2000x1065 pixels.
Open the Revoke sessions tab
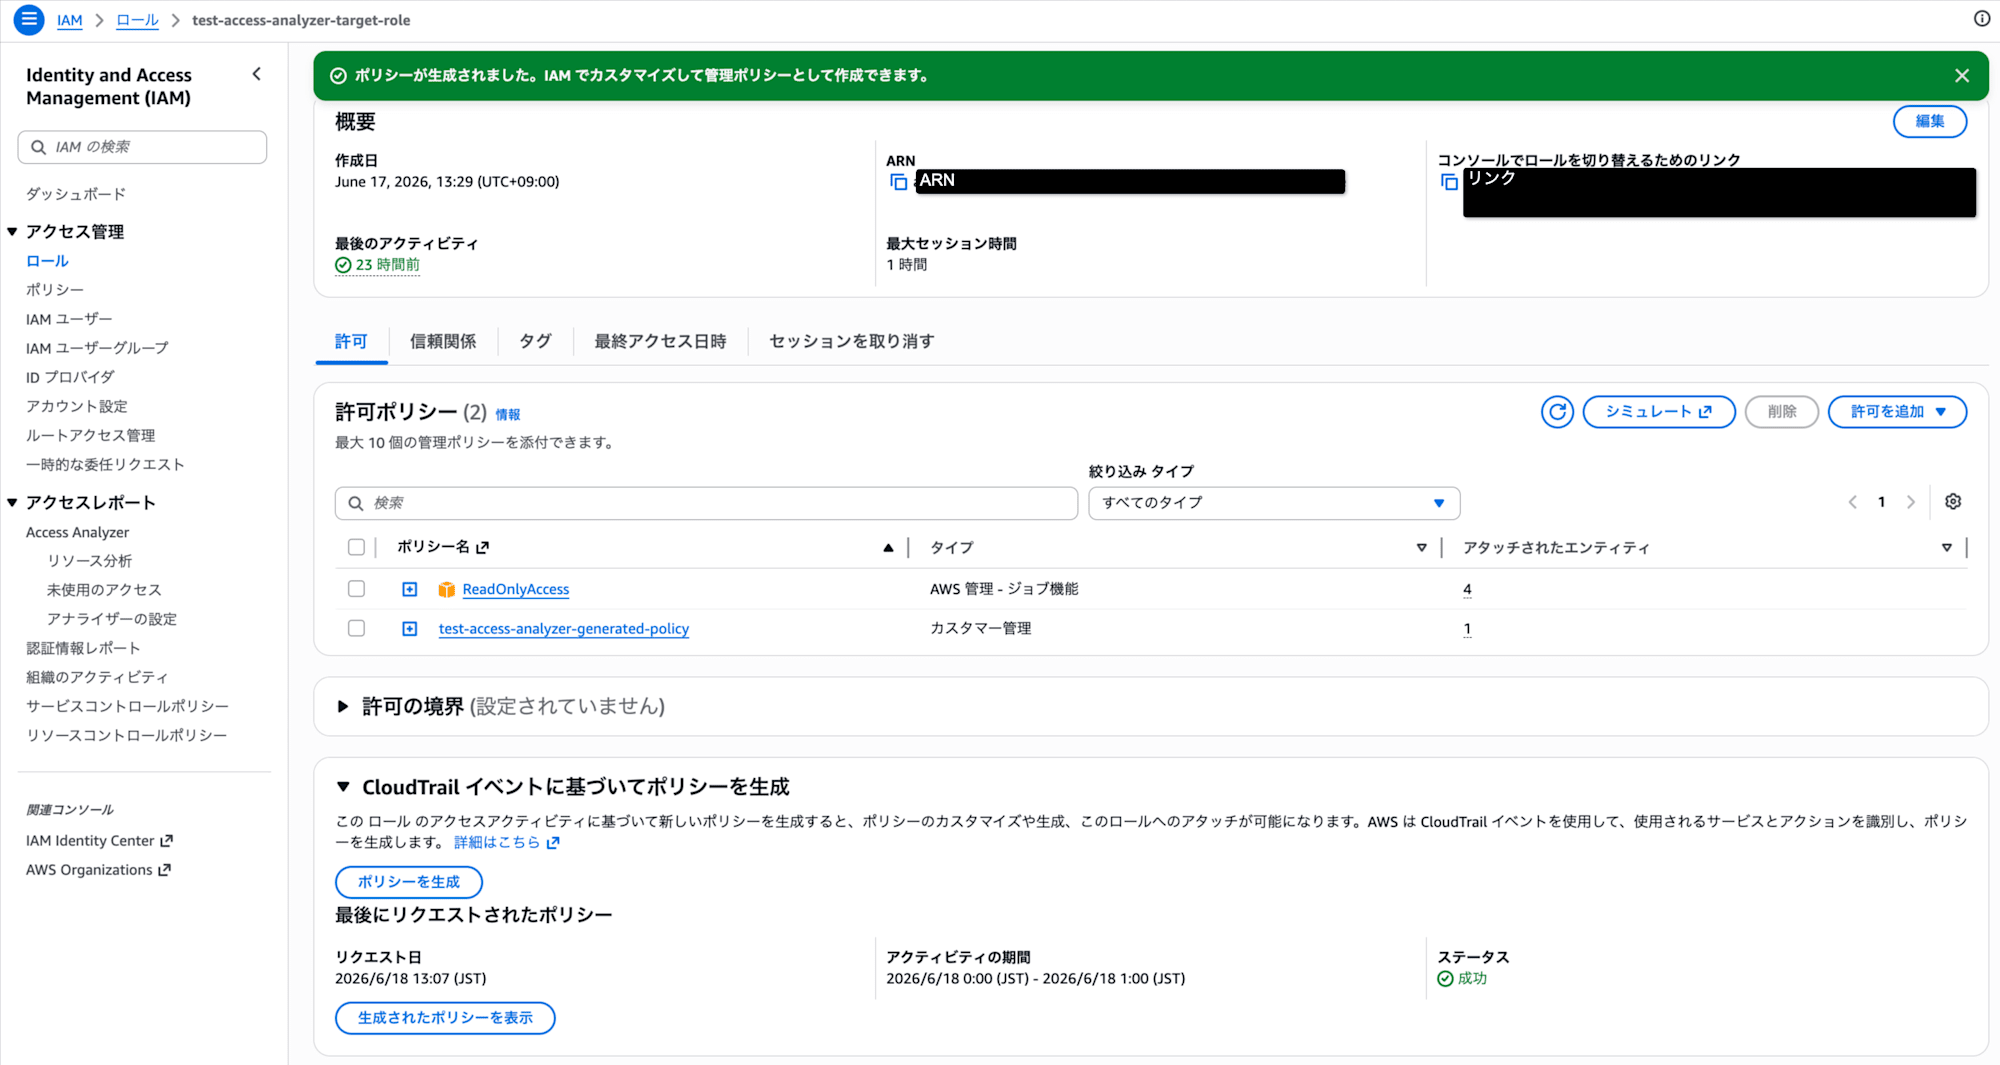point(852,342)
